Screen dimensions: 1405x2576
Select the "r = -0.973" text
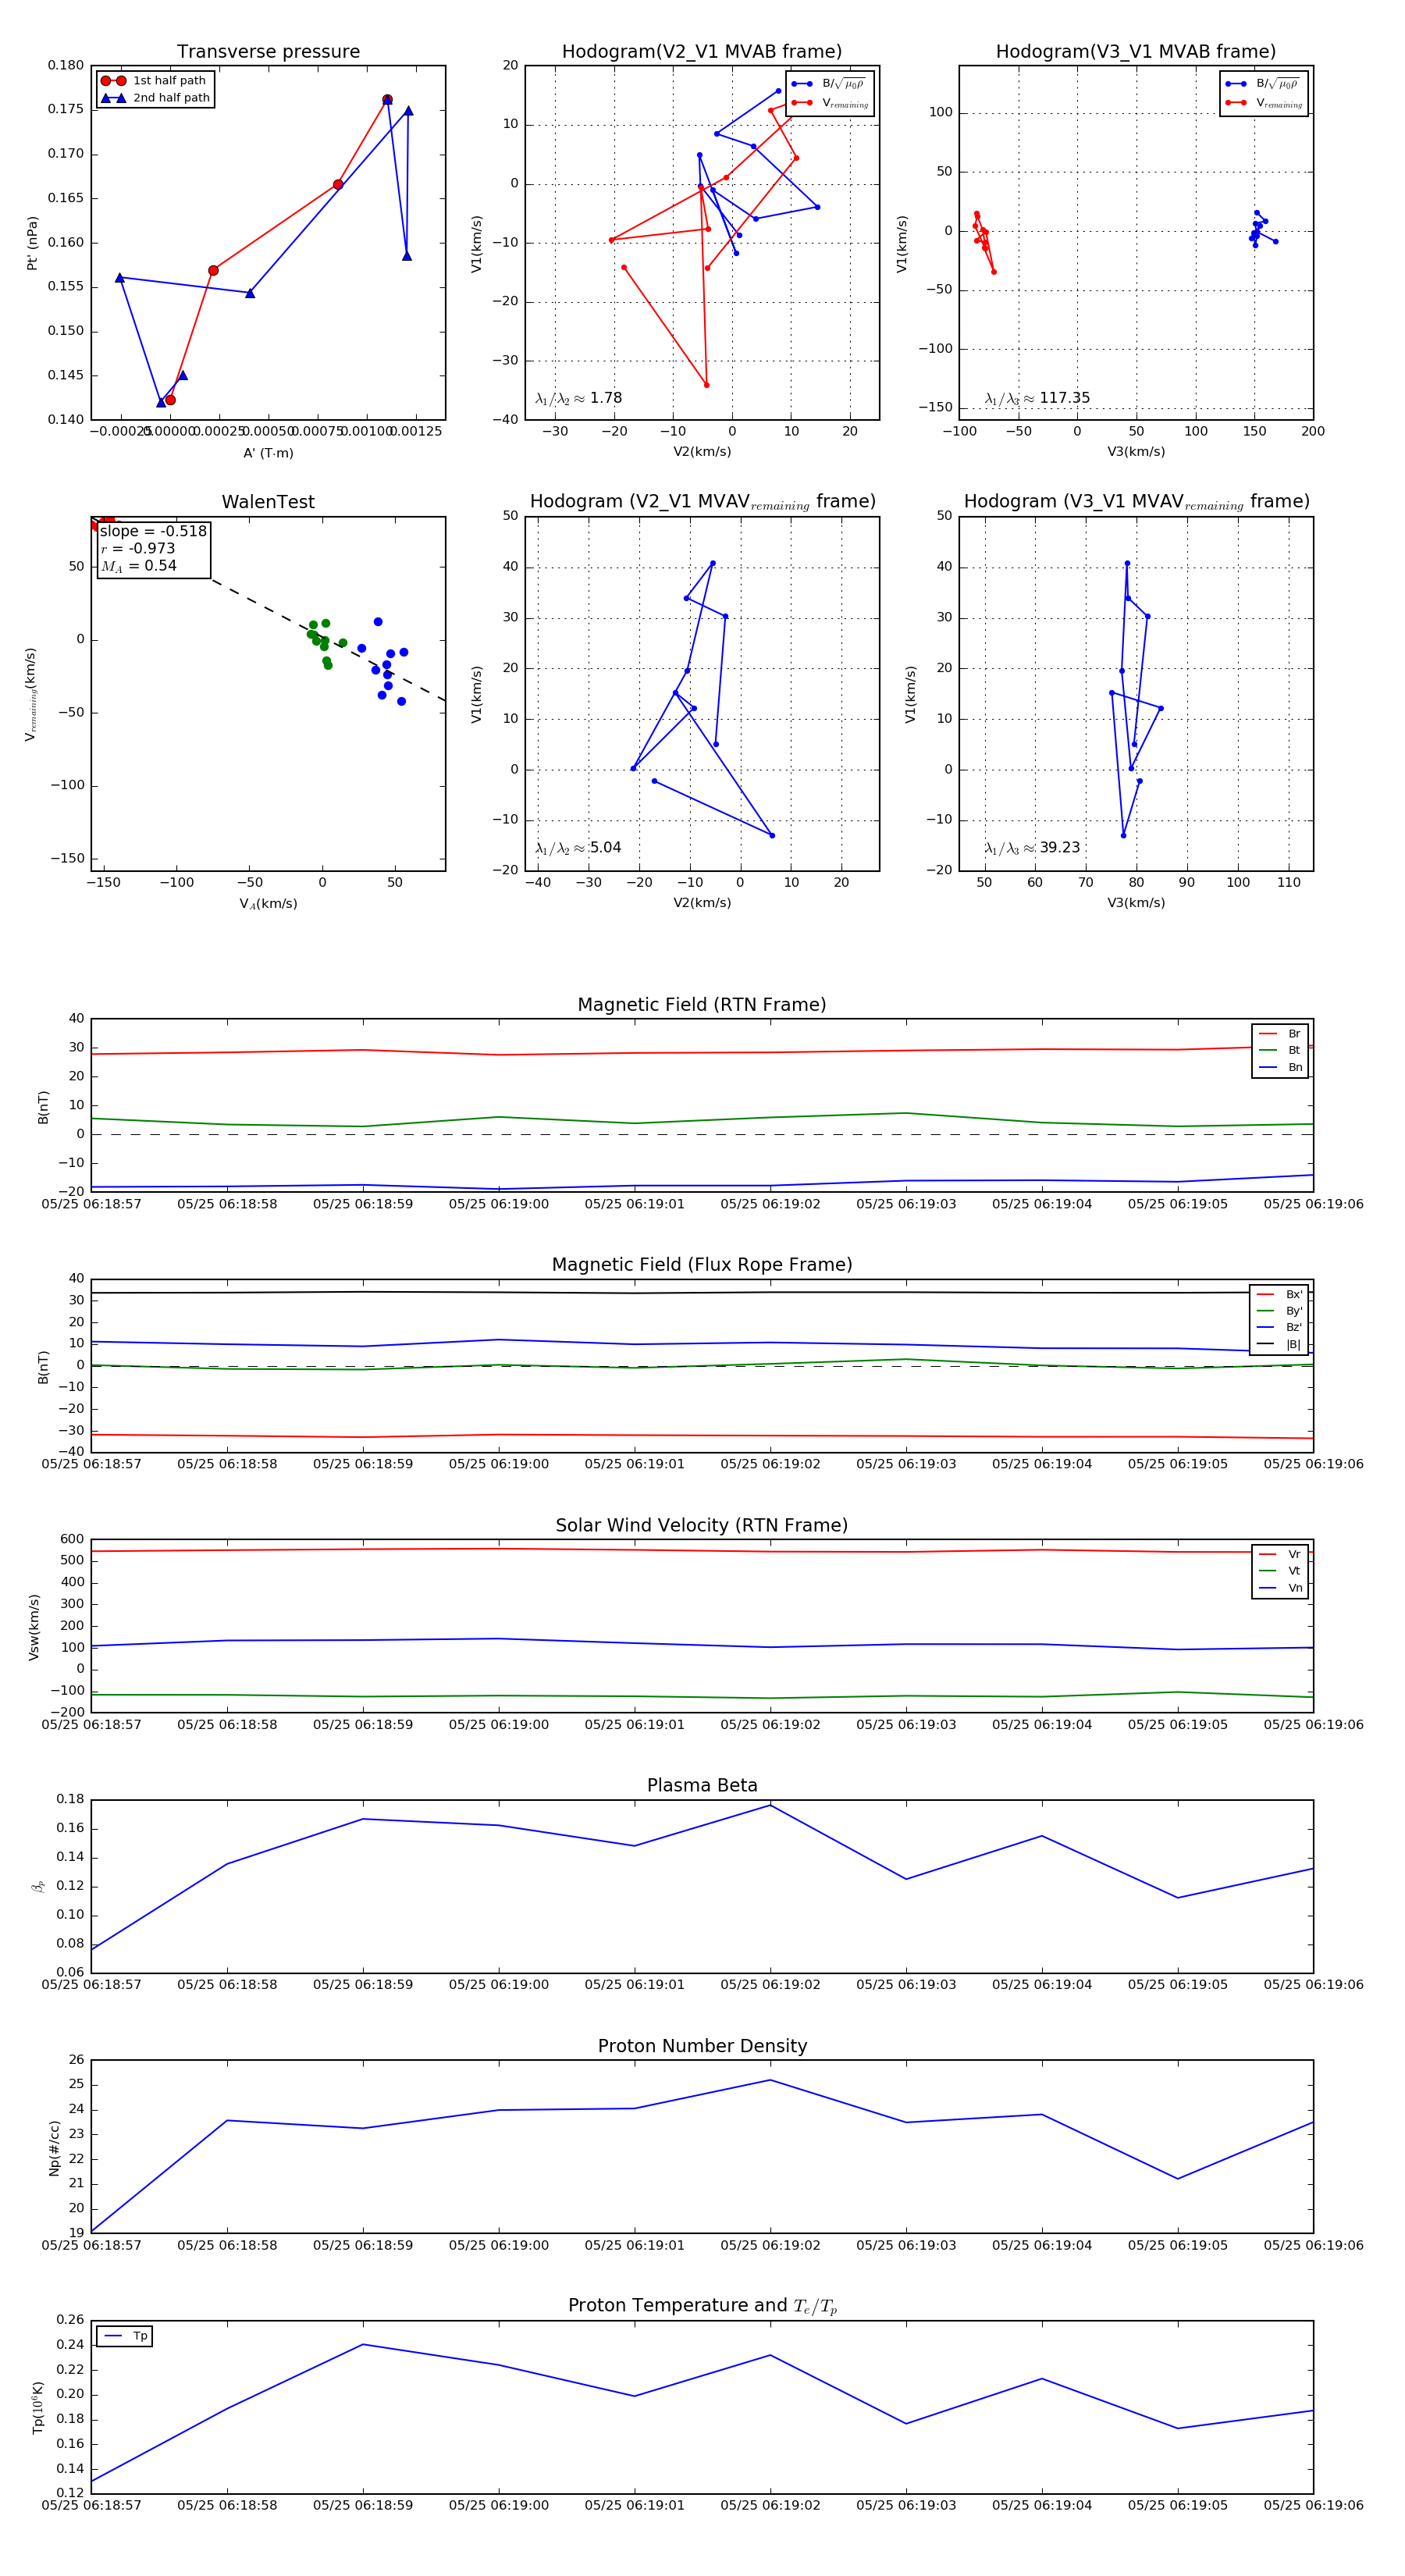pos(138,548)
